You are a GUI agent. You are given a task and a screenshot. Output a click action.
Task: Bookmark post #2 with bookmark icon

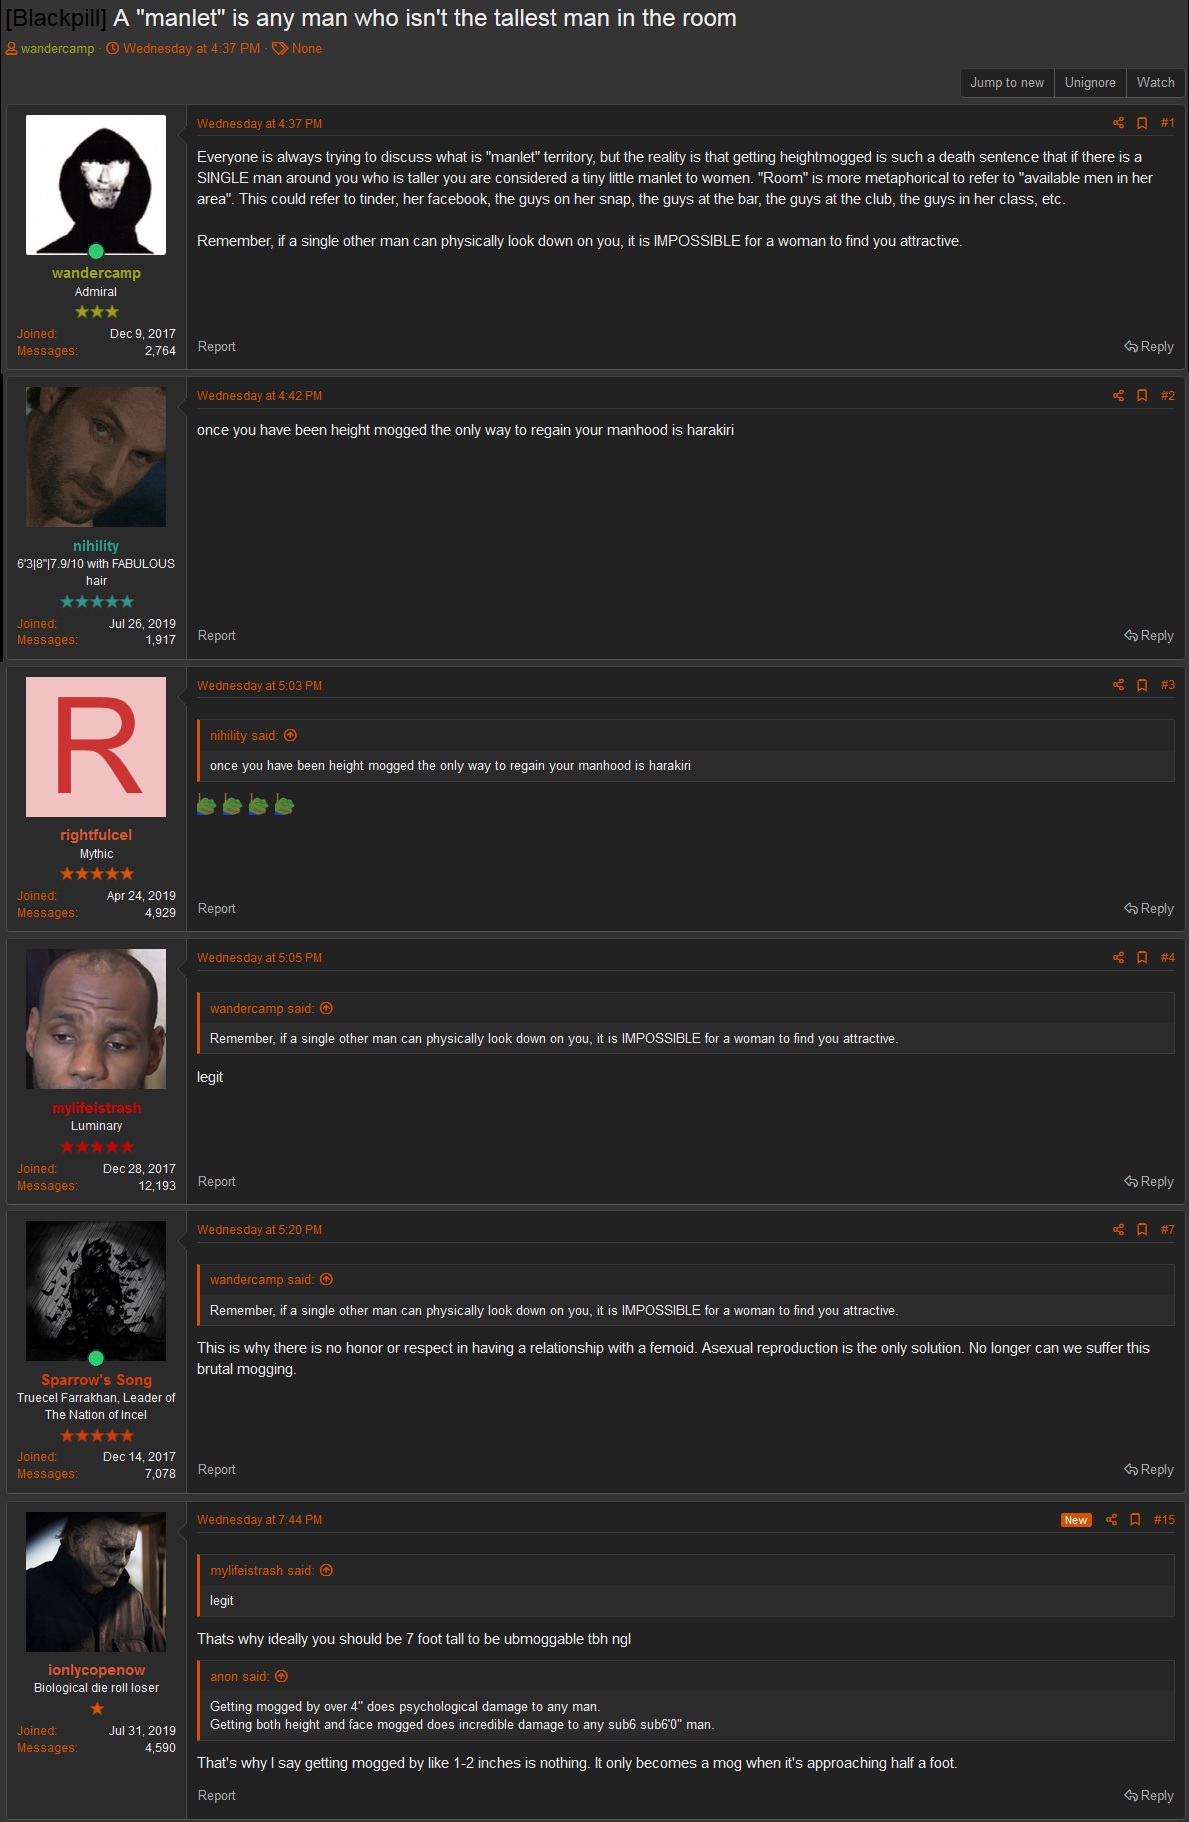click(1142, 396)
